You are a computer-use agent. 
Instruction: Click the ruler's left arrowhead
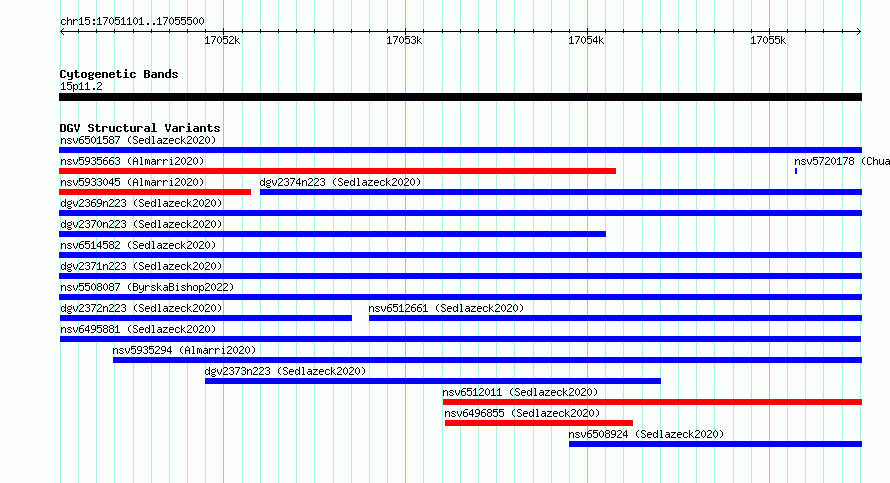(x=62, y=32)
